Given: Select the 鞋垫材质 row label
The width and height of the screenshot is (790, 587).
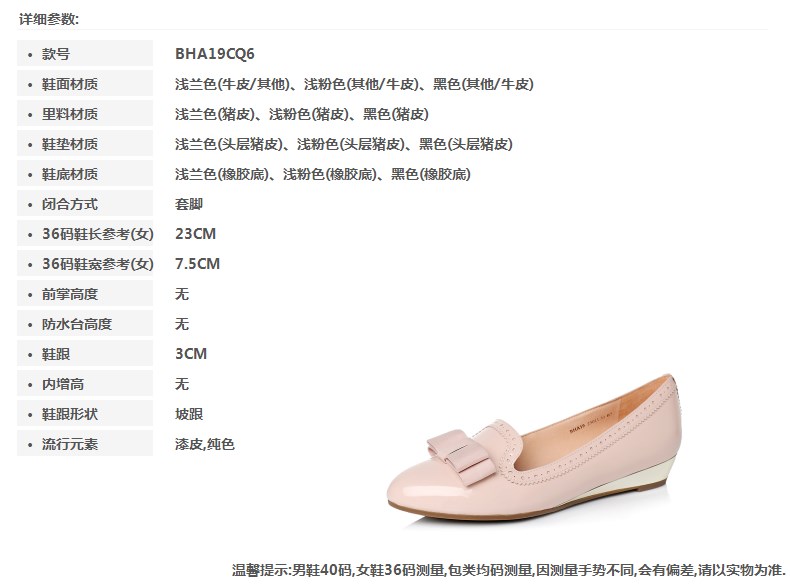Looking at the screenshot, I should click(x=85, y=144).
